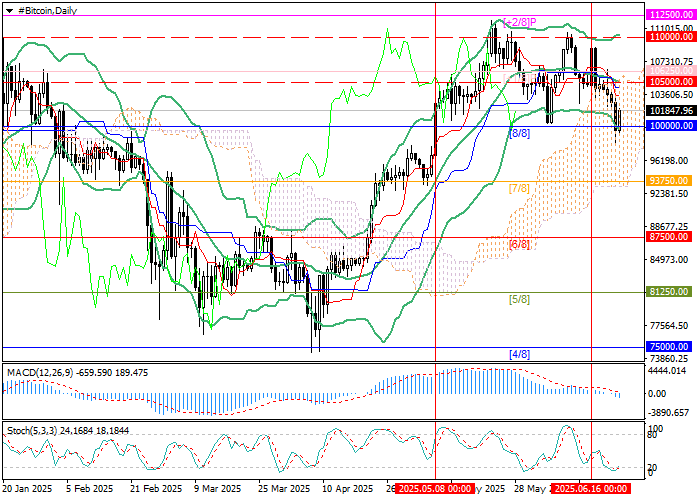Click the [8/8] Murrey level label
This screenshot has width=700, height=500.
coord(520,133)
